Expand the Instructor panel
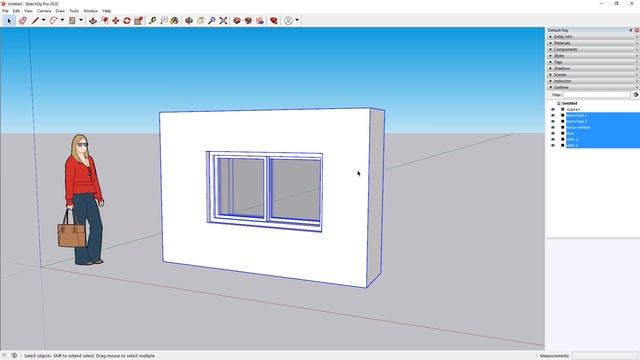Screen dimensions: 640x360 [593, 81]
